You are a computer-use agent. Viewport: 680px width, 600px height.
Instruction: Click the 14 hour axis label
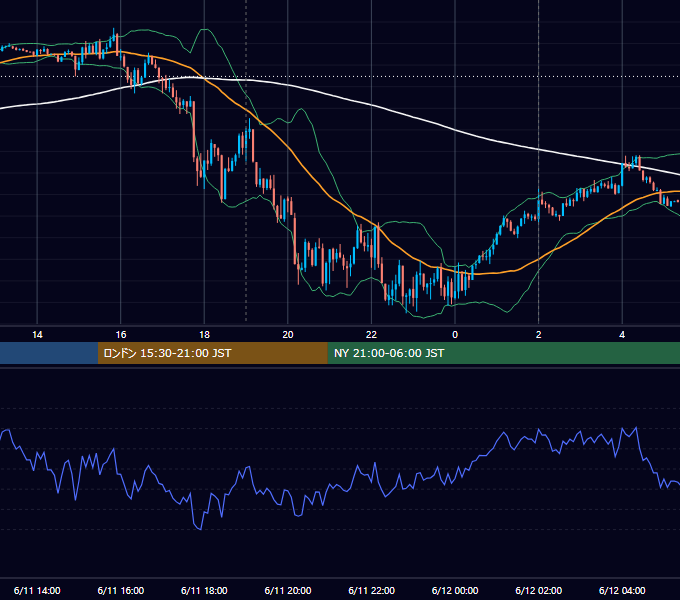click(37, 335)
